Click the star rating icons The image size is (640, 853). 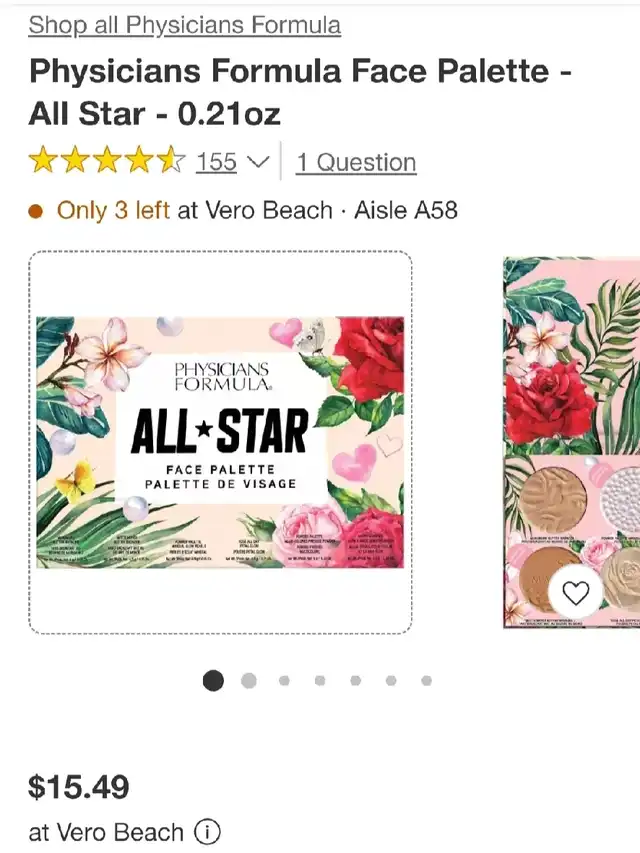point(107,162)
